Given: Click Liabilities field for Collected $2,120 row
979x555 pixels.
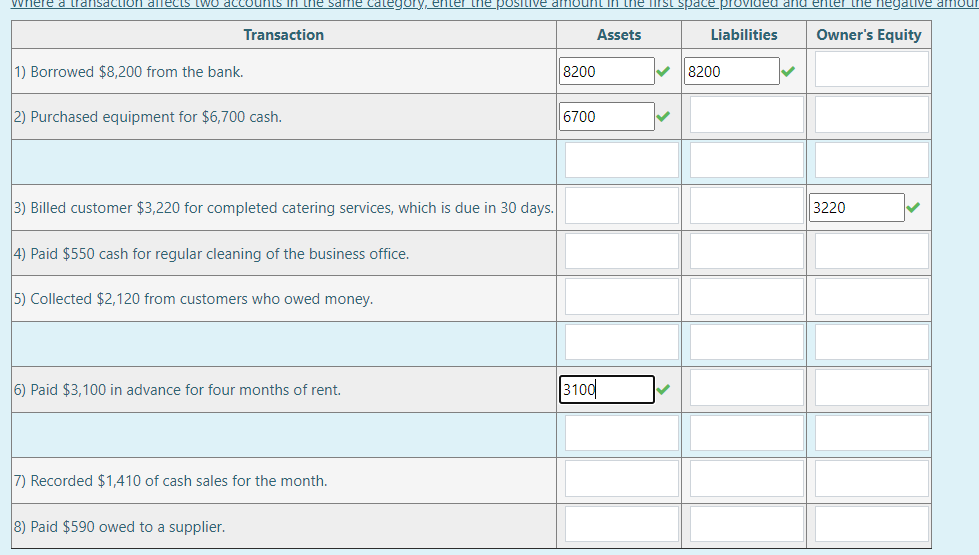Looking at the screenshot, I should pos(746,297).
